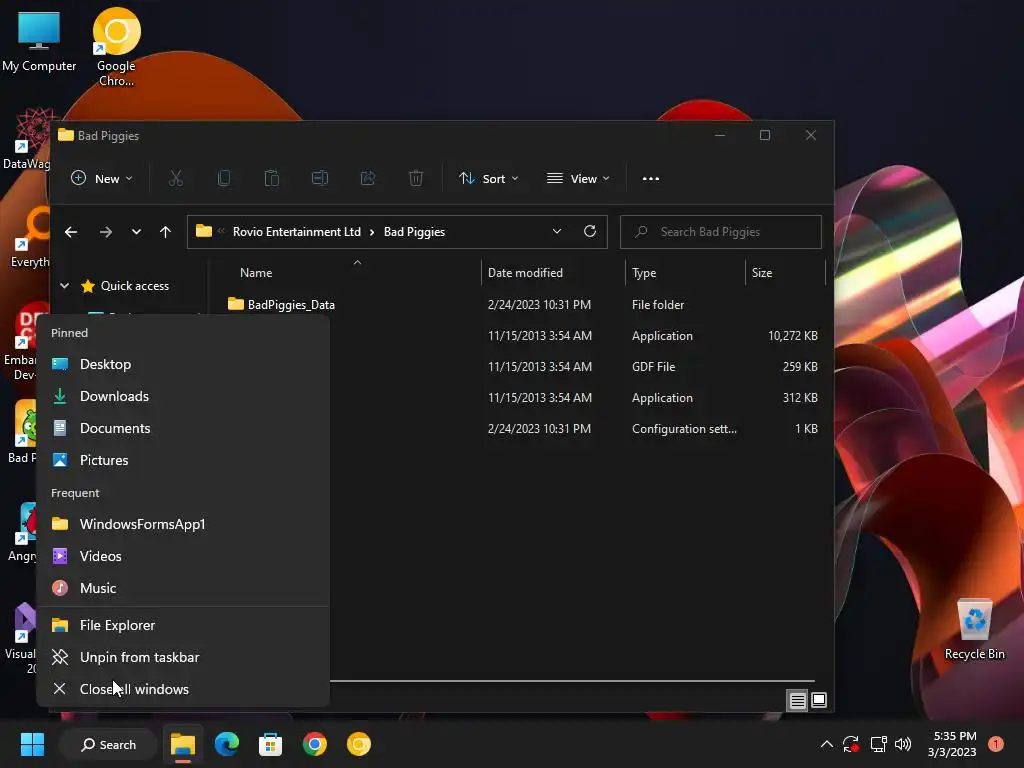1024x768 pixels.
Task: Select Google Chrome Canary desktop shortcut
Action: [x=116, y=47]
